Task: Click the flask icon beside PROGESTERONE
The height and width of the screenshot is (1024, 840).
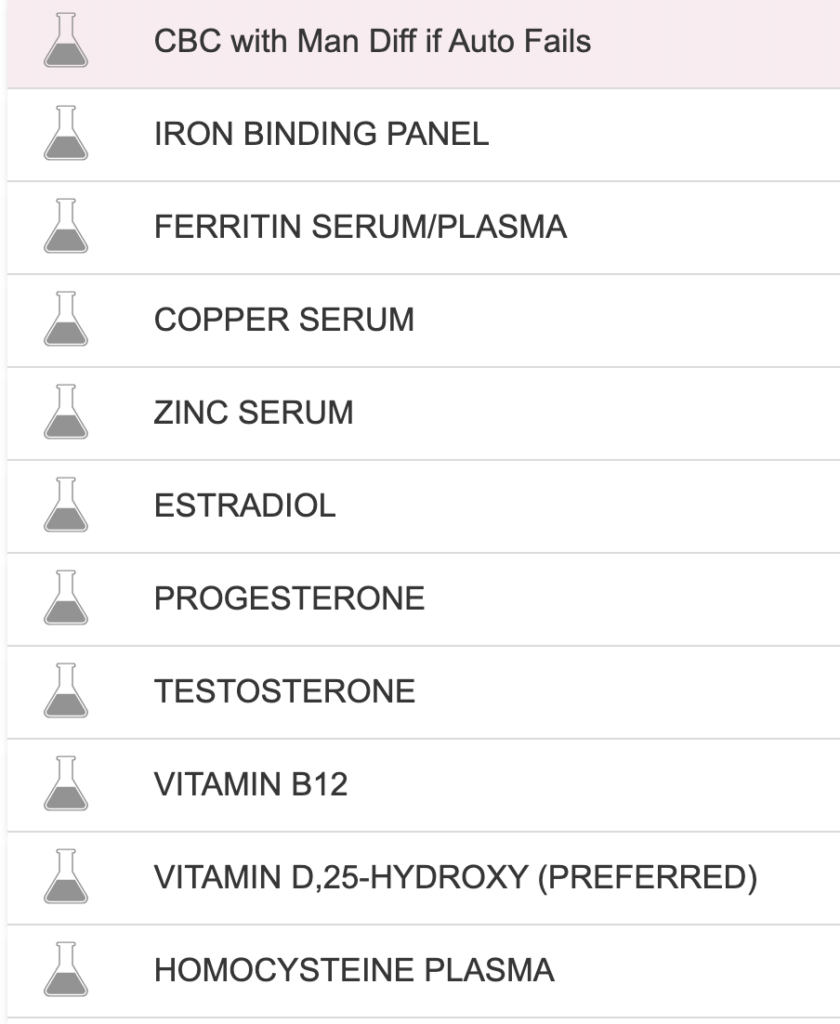Action: click(66, 597)
